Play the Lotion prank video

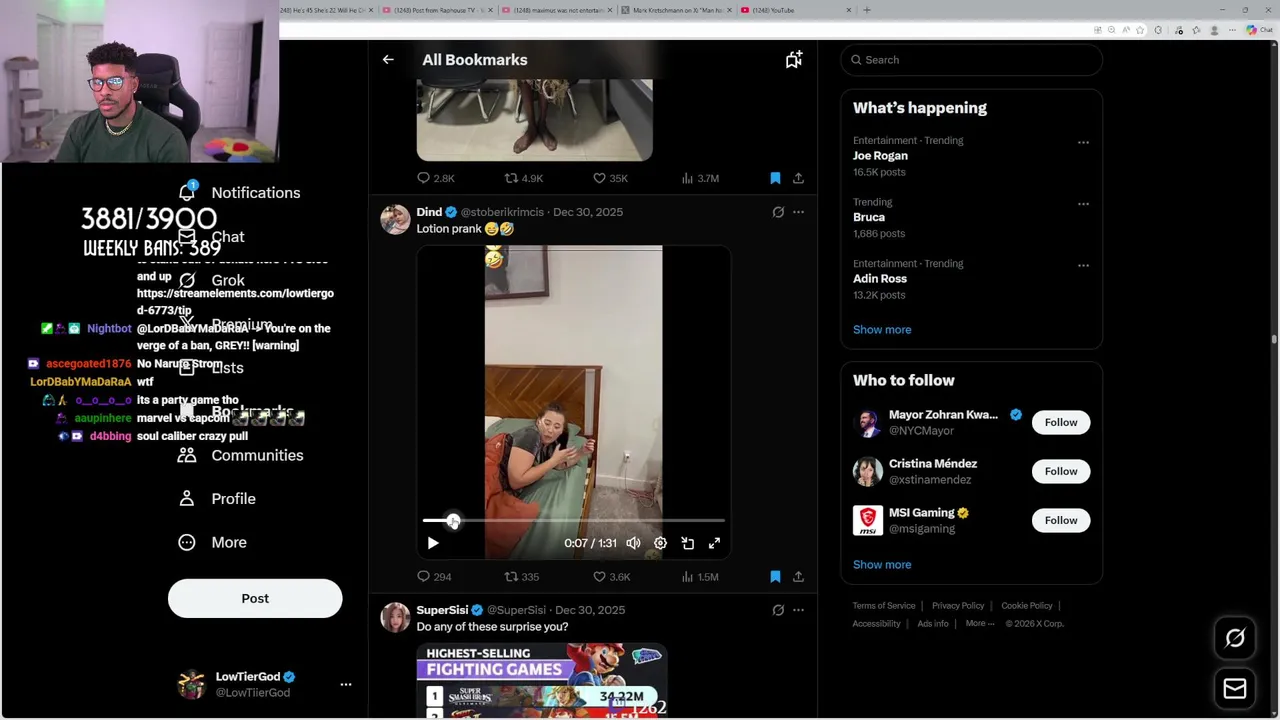(433, 543)
